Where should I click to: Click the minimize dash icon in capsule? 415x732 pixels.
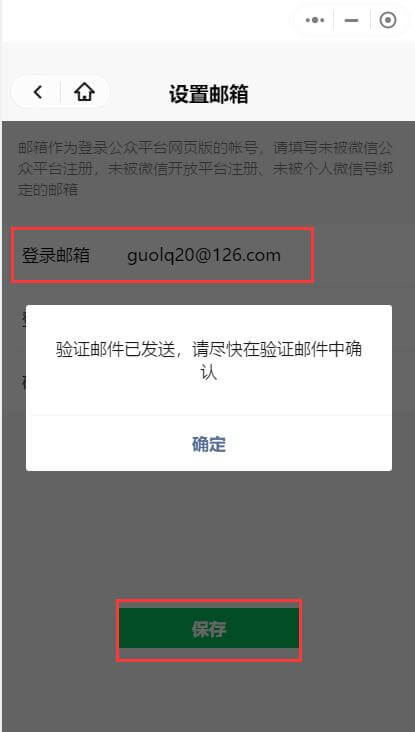coord(352,20)
